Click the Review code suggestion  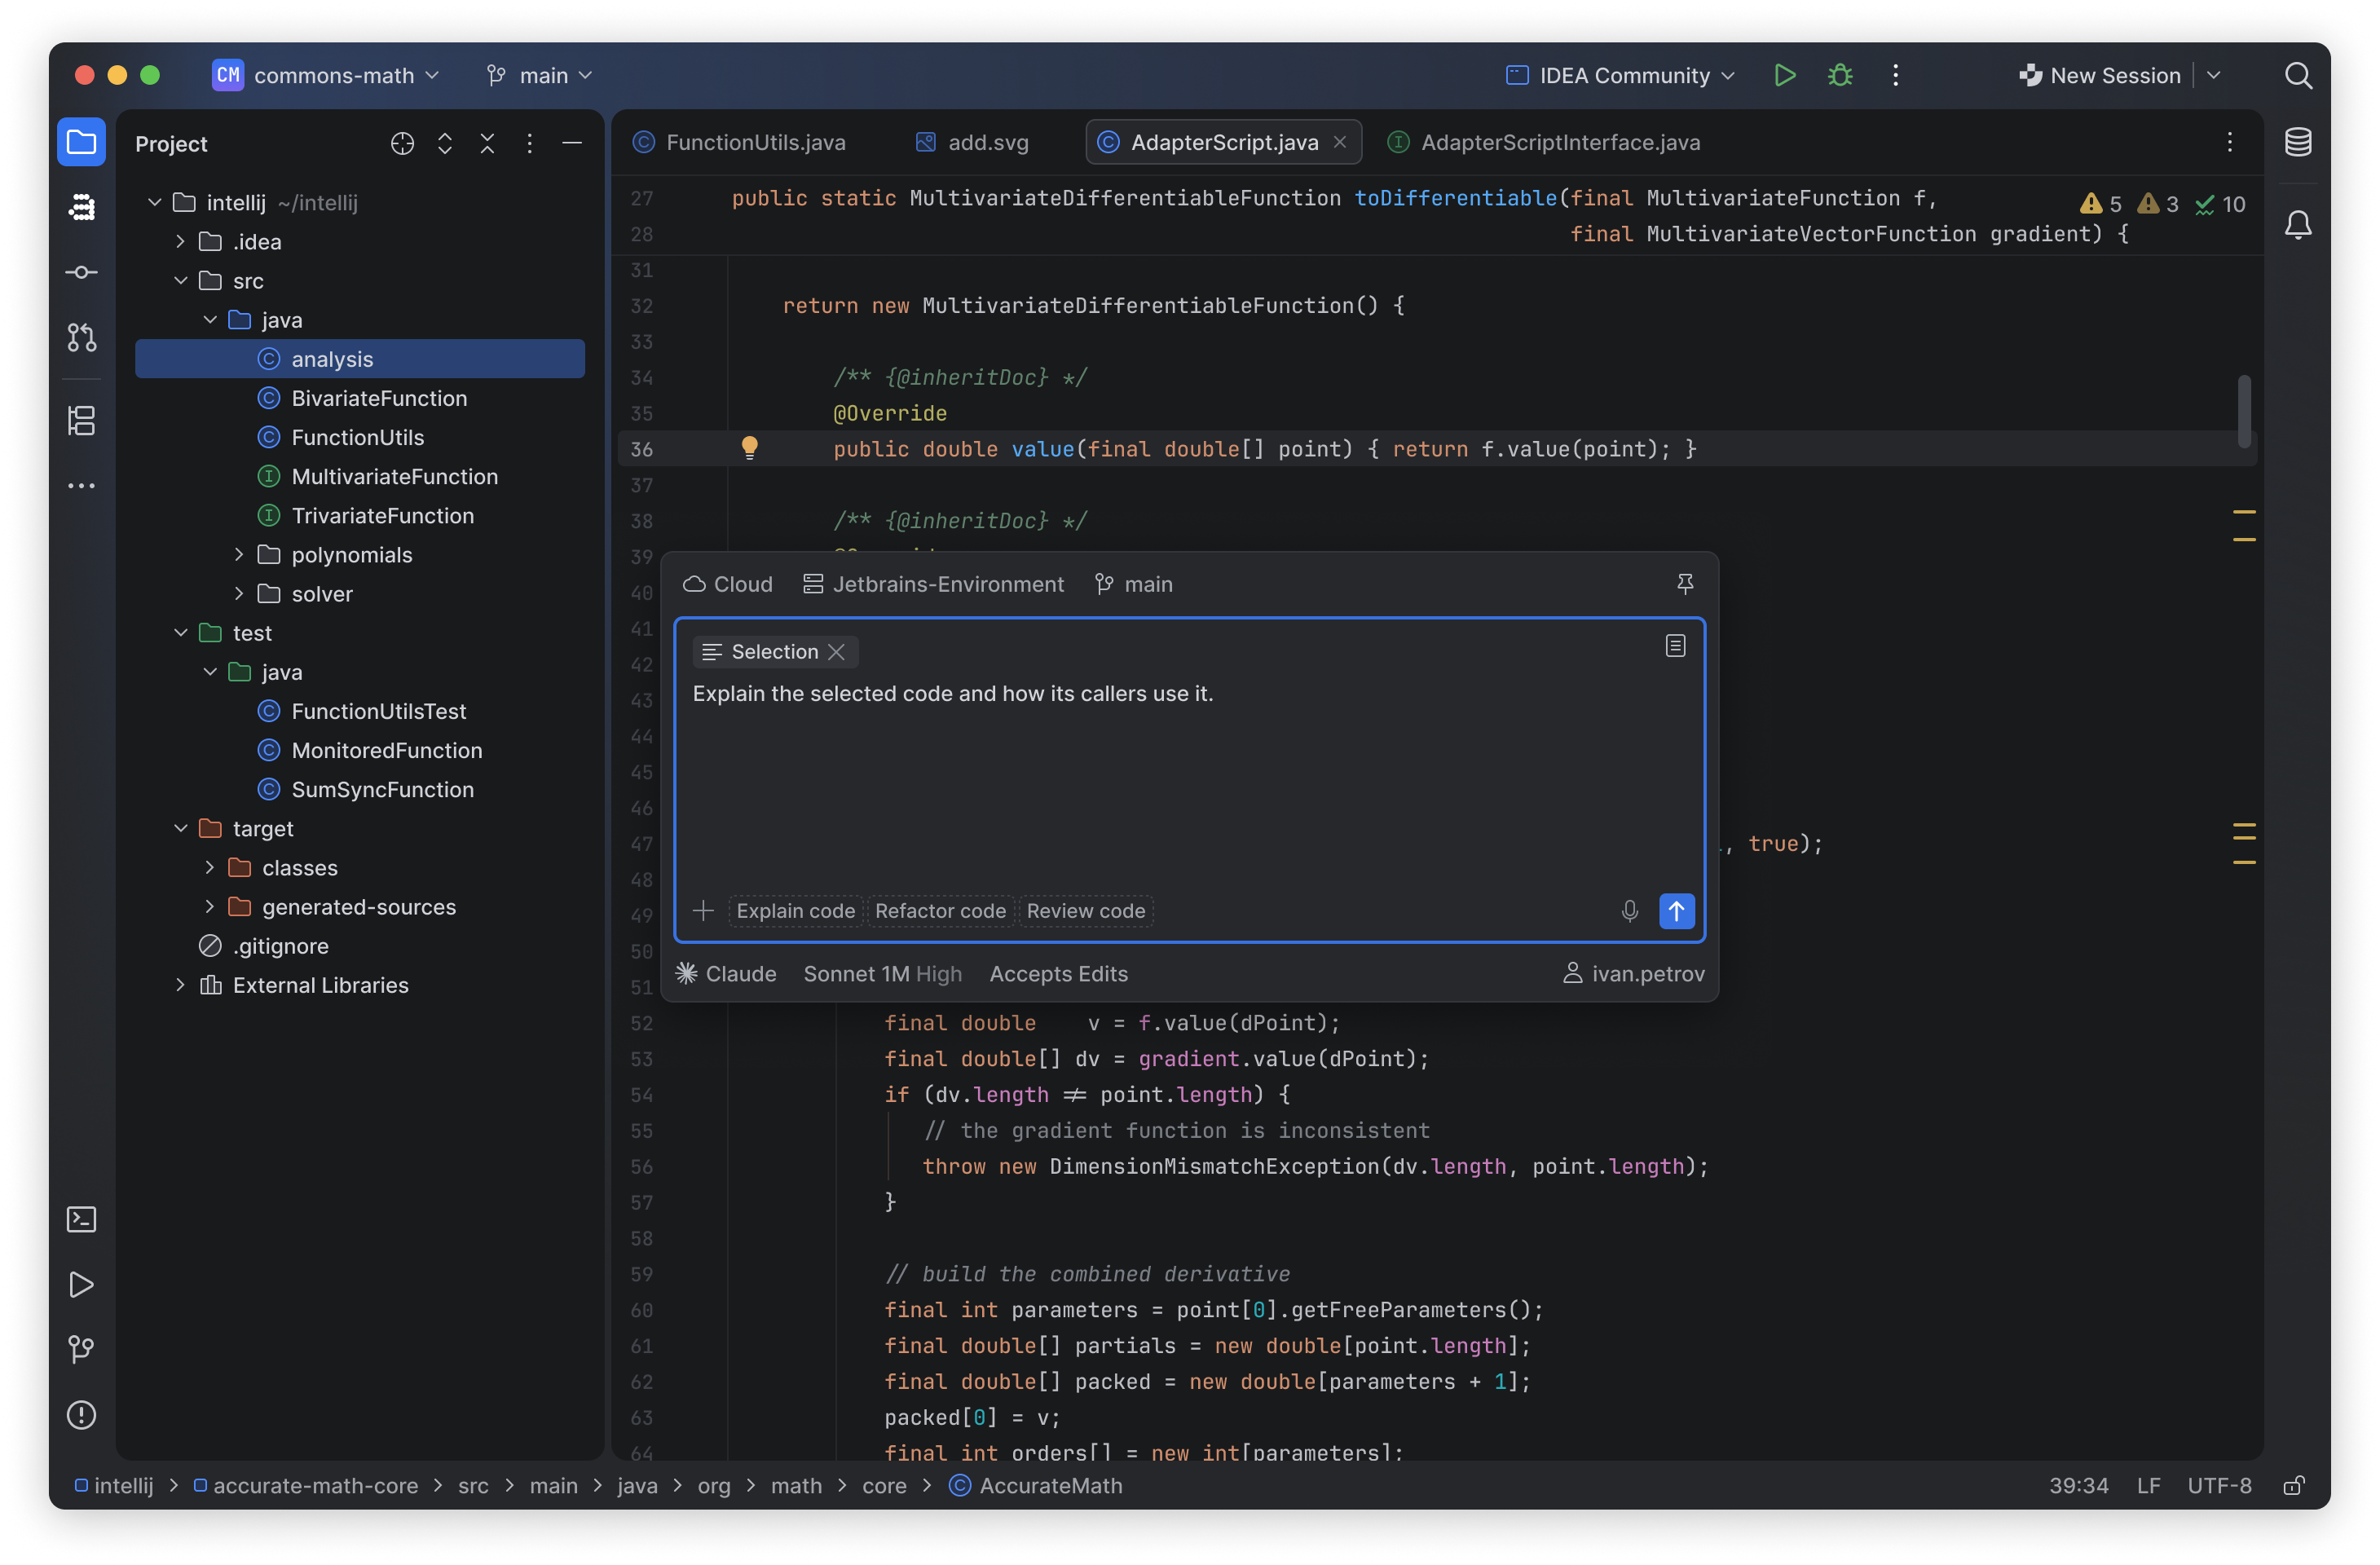pyautogui.click(x=1085, y=911)
